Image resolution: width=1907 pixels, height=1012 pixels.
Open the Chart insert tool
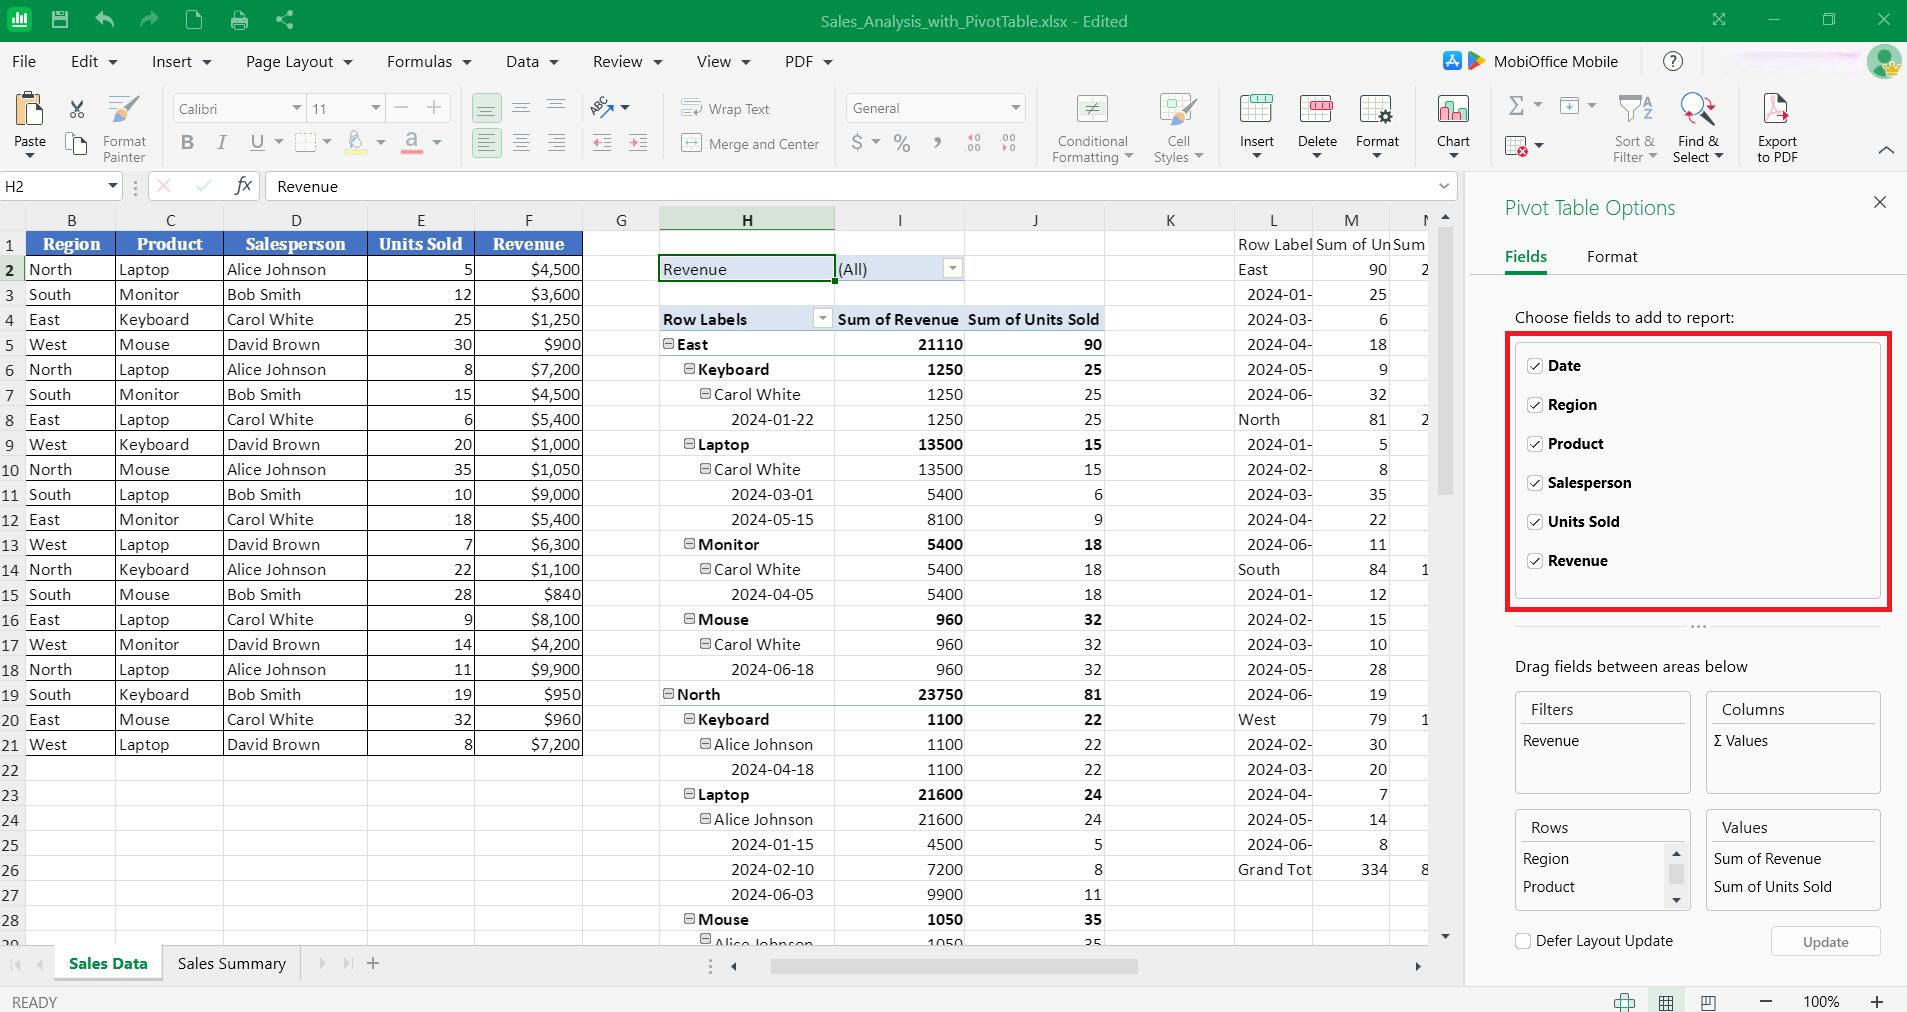click(x=1452, y=110)
